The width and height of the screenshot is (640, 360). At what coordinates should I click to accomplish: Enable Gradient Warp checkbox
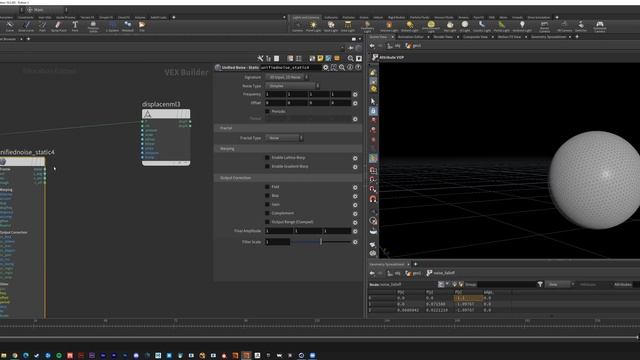267,167
